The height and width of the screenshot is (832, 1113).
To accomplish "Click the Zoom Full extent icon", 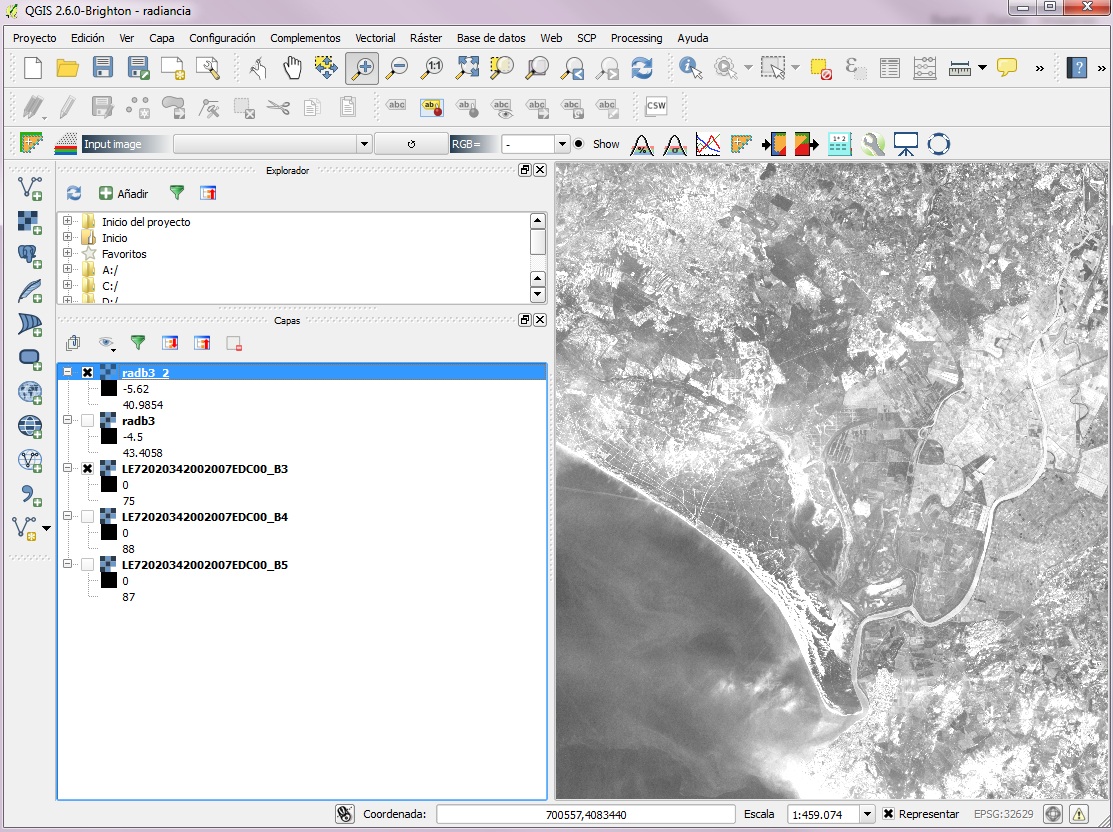I will pyautogui.click(x=466, y=68).
